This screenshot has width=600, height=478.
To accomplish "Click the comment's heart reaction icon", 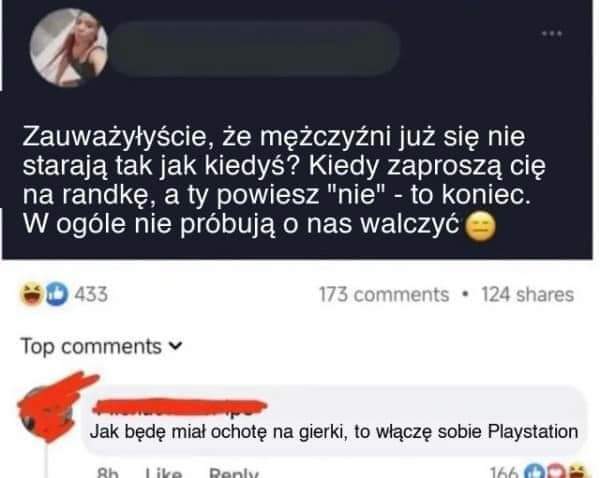I will pyautogui.click(x=556, y=471).
